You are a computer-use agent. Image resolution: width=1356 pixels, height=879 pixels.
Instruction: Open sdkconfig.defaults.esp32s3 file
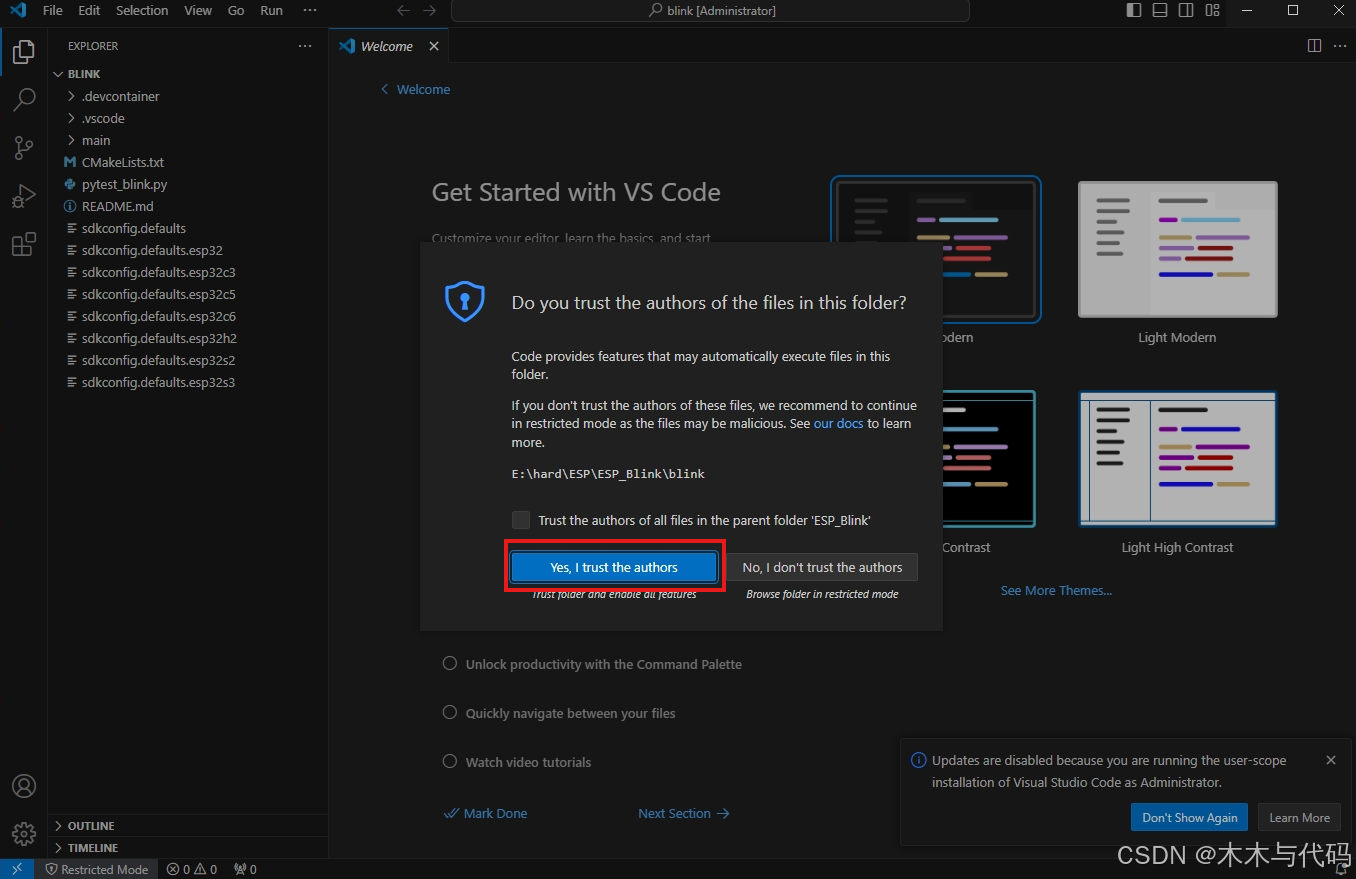tap(188, 382)
